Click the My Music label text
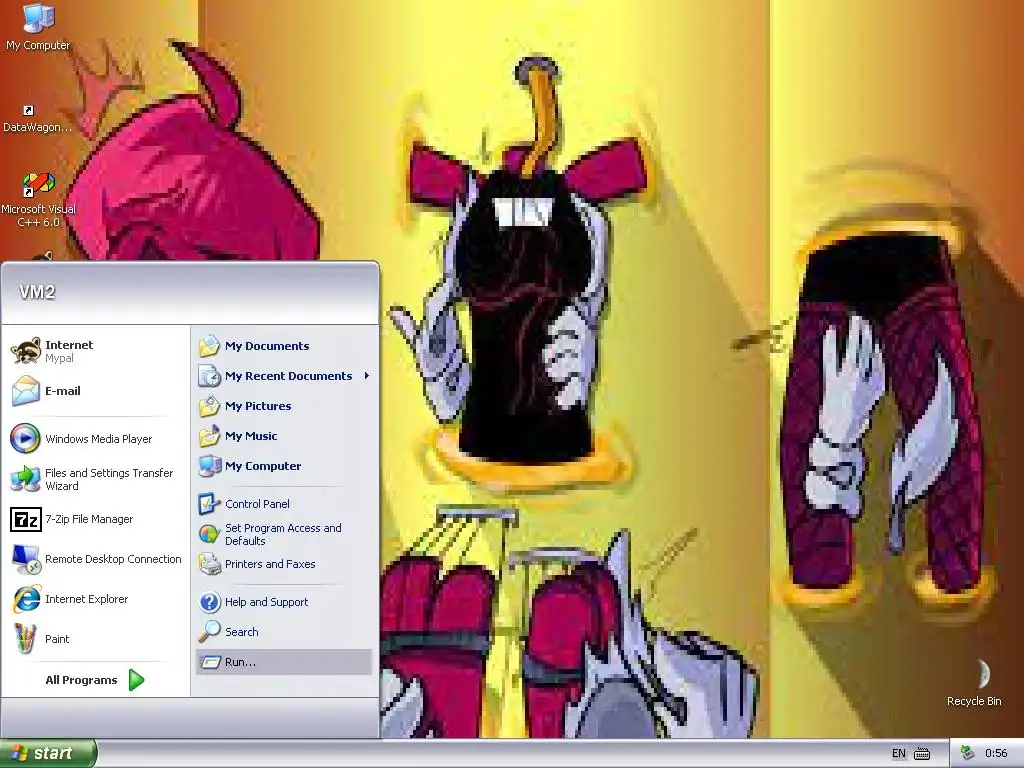 click(x=251, y=436)
